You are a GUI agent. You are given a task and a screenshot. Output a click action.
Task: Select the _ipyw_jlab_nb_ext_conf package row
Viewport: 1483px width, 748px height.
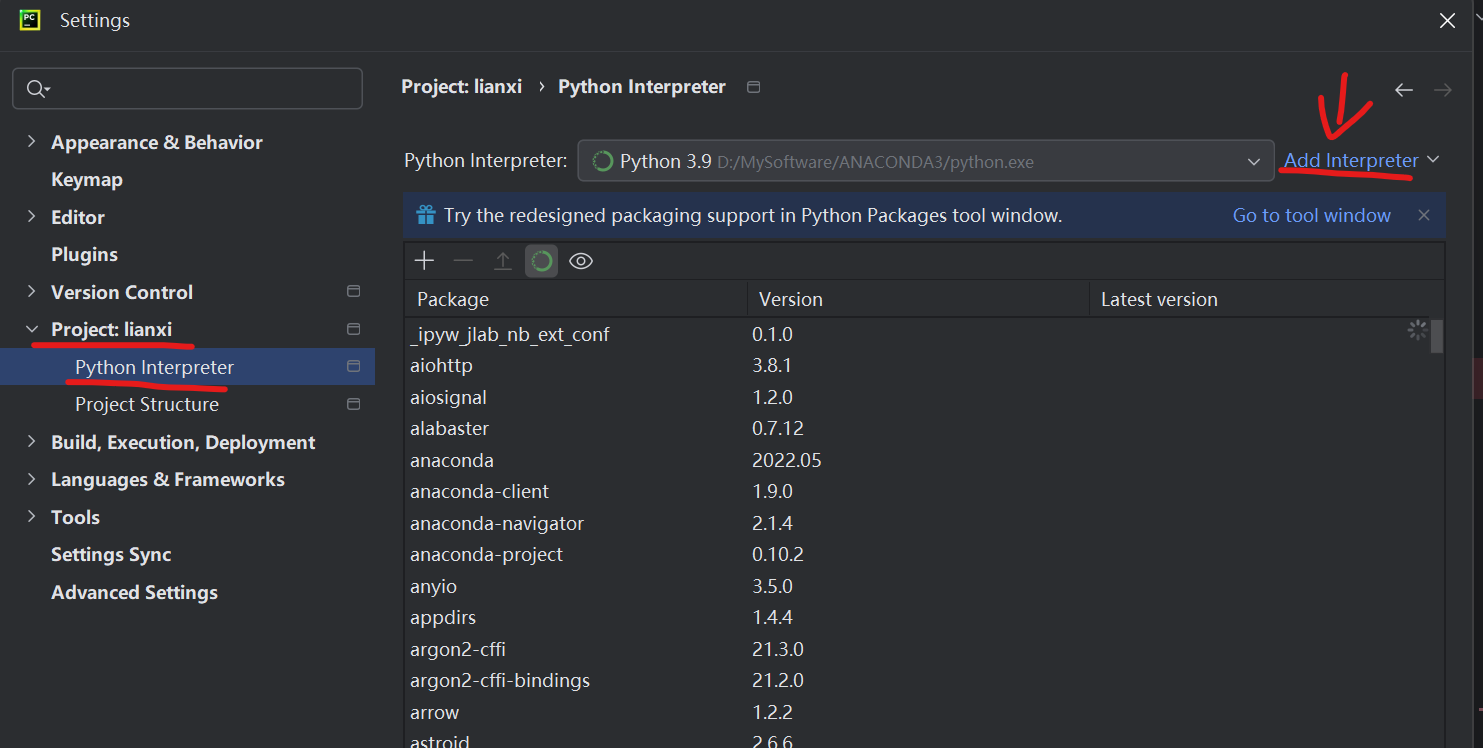[x=917, y=334]
